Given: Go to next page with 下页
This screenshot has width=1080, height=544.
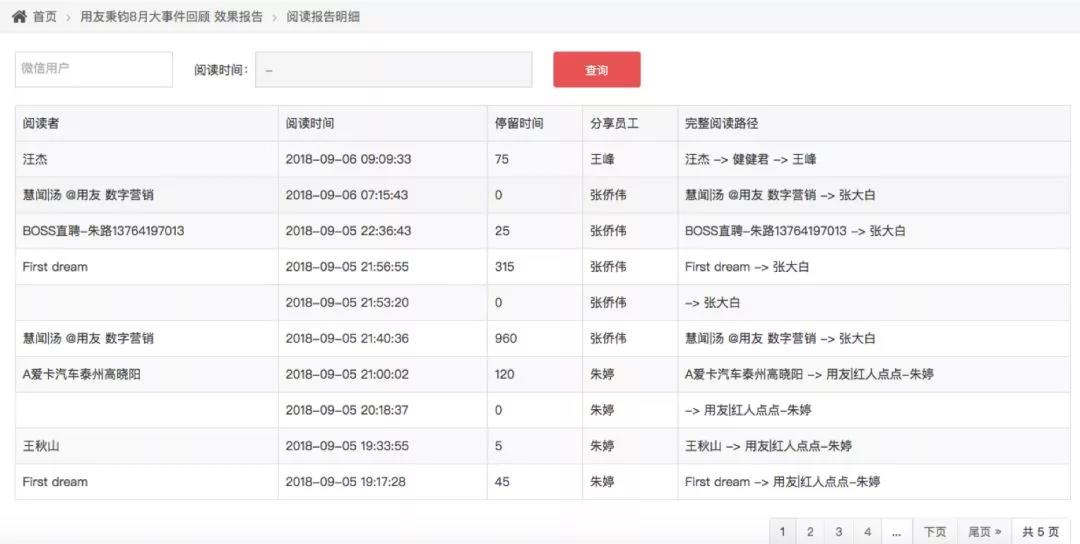Looking at the screenshot, I should point(935,532).
